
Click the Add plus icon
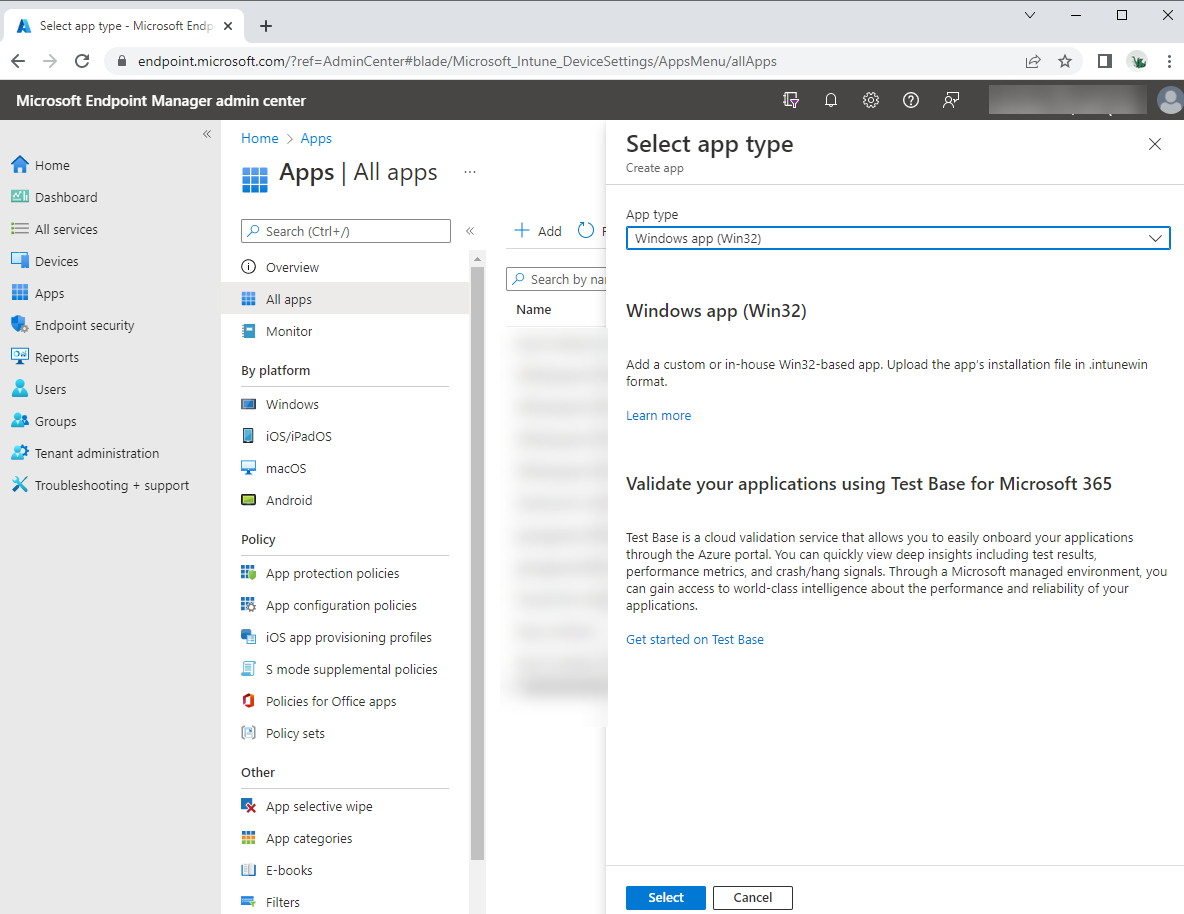(x=537, y=231)
